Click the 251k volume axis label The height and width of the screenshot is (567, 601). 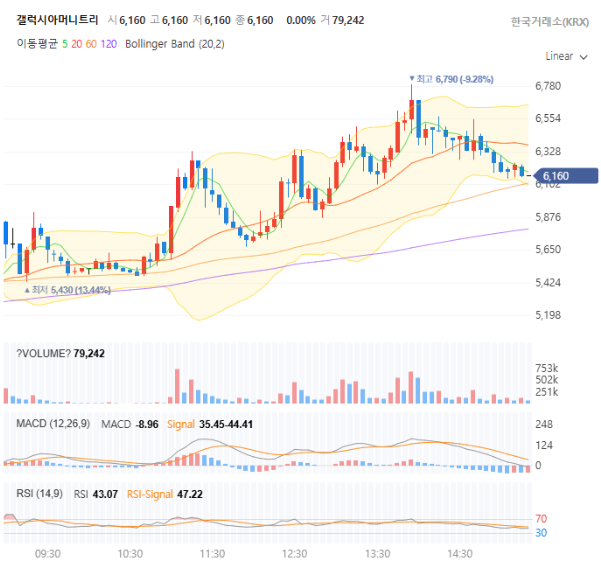[x=547, y=392]
